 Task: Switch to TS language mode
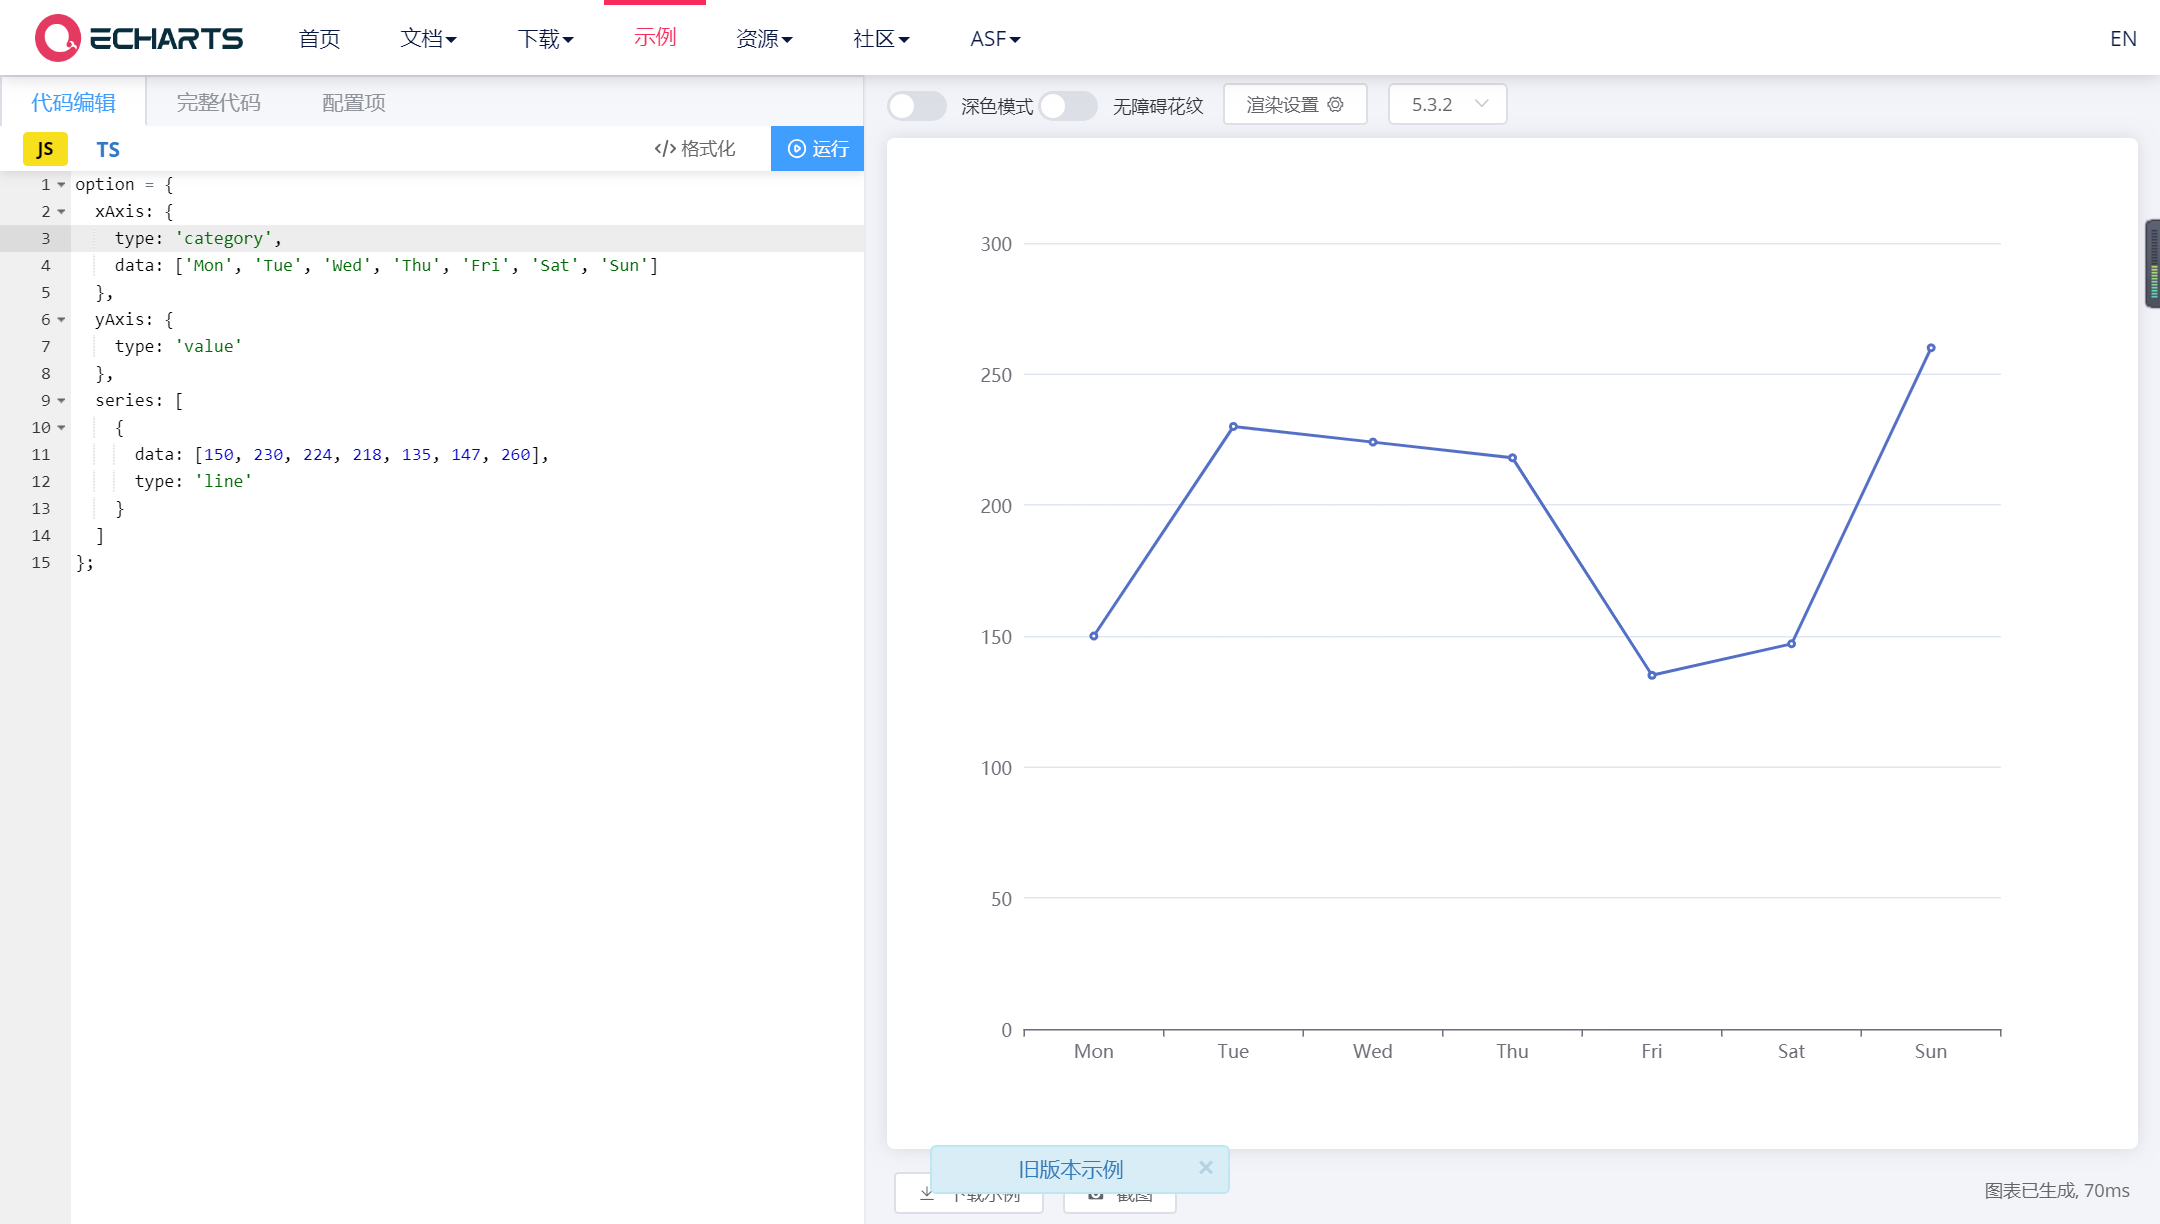[x=108, y=149]
